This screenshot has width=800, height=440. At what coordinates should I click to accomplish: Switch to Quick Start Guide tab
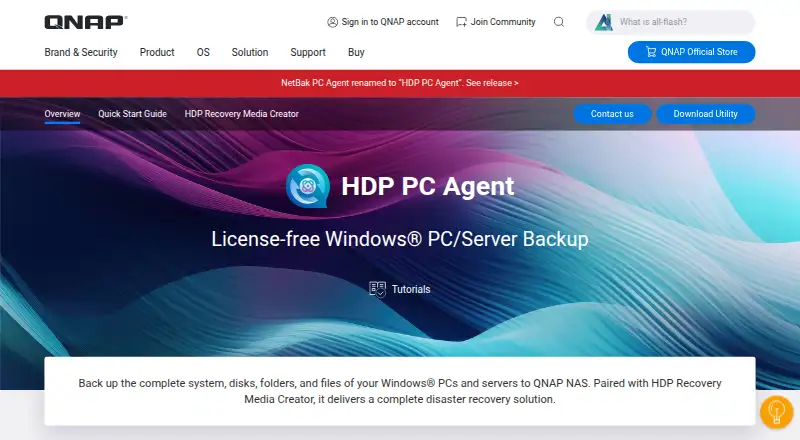point(133,114)
